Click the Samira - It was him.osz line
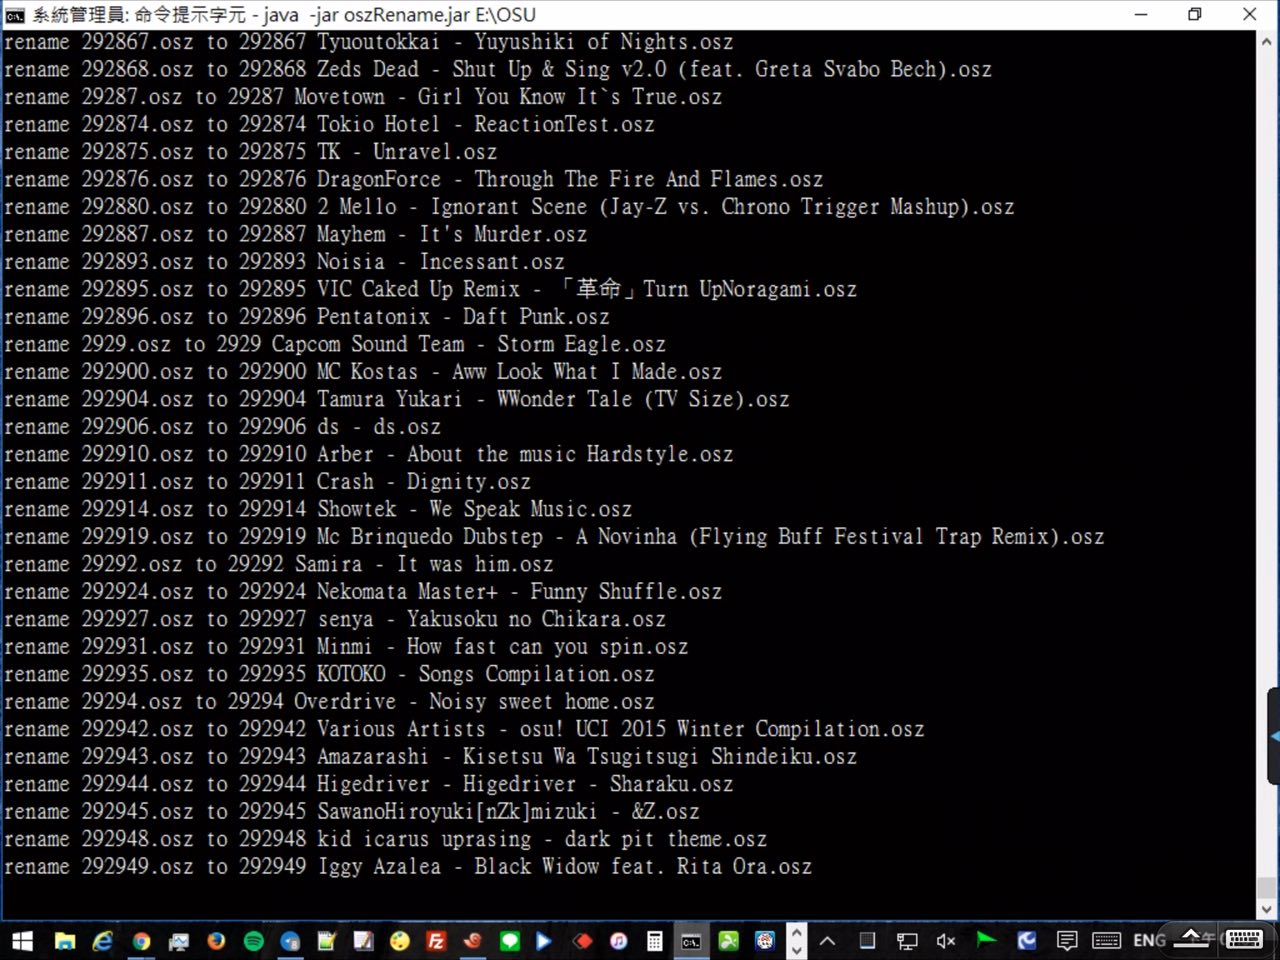Image resolution: width=1280 pixels, height=960 pixels. pos(279,565)
